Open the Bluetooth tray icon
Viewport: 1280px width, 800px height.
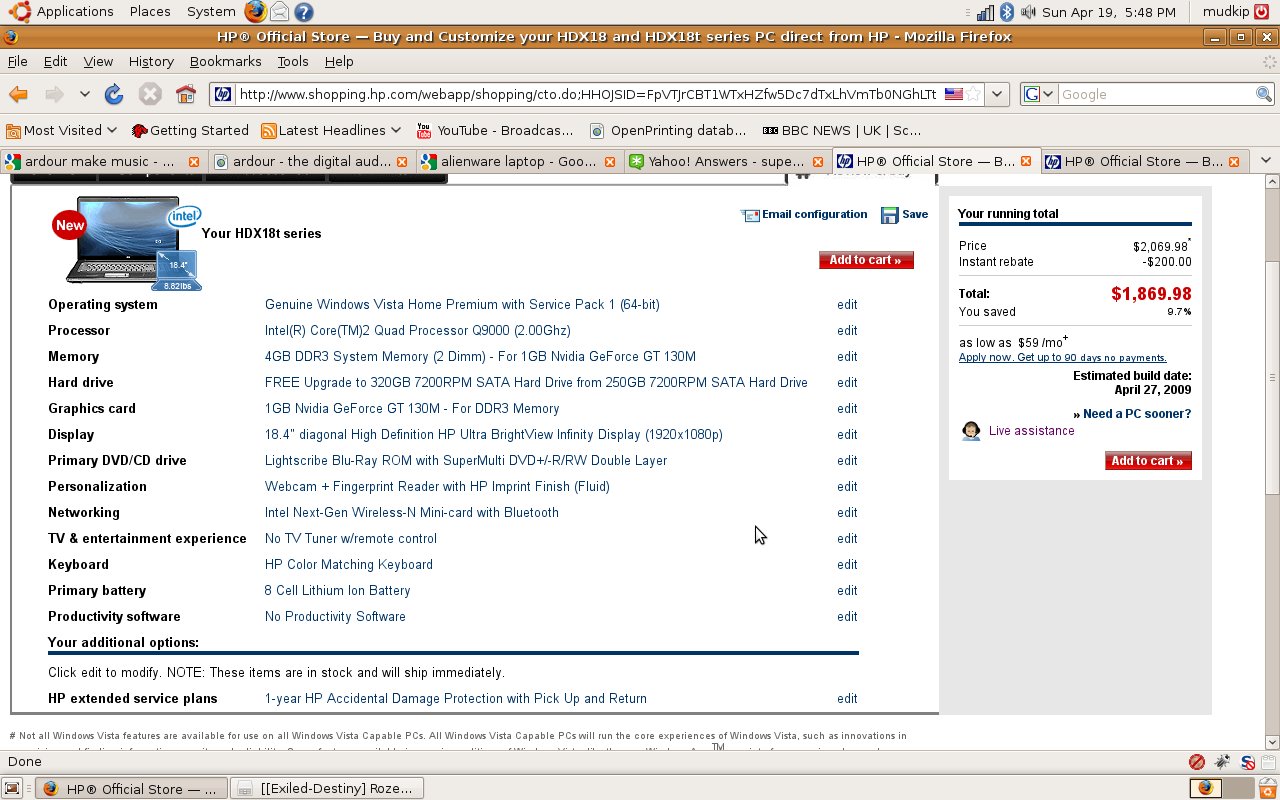(x=1008, y=12)
